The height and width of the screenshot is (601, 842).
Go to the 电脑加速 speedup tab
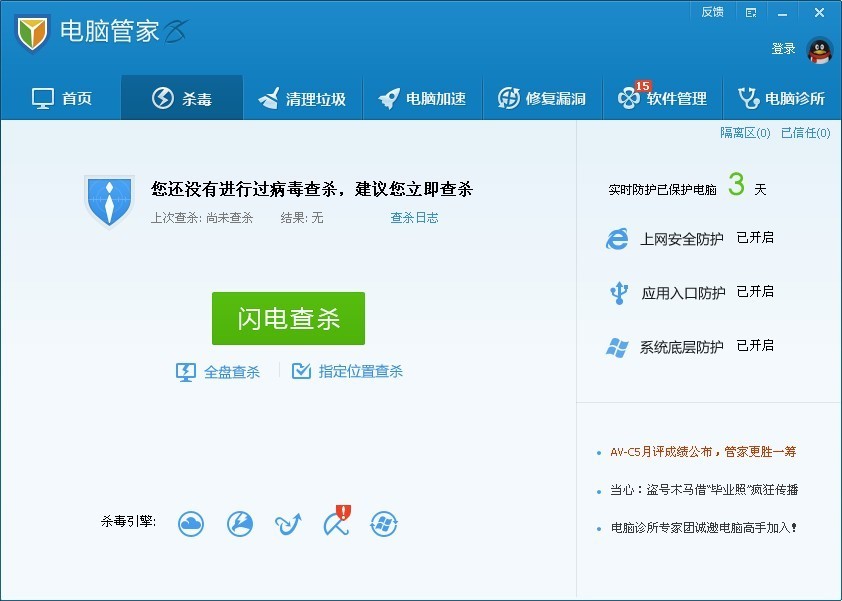[x=423, y=98]
